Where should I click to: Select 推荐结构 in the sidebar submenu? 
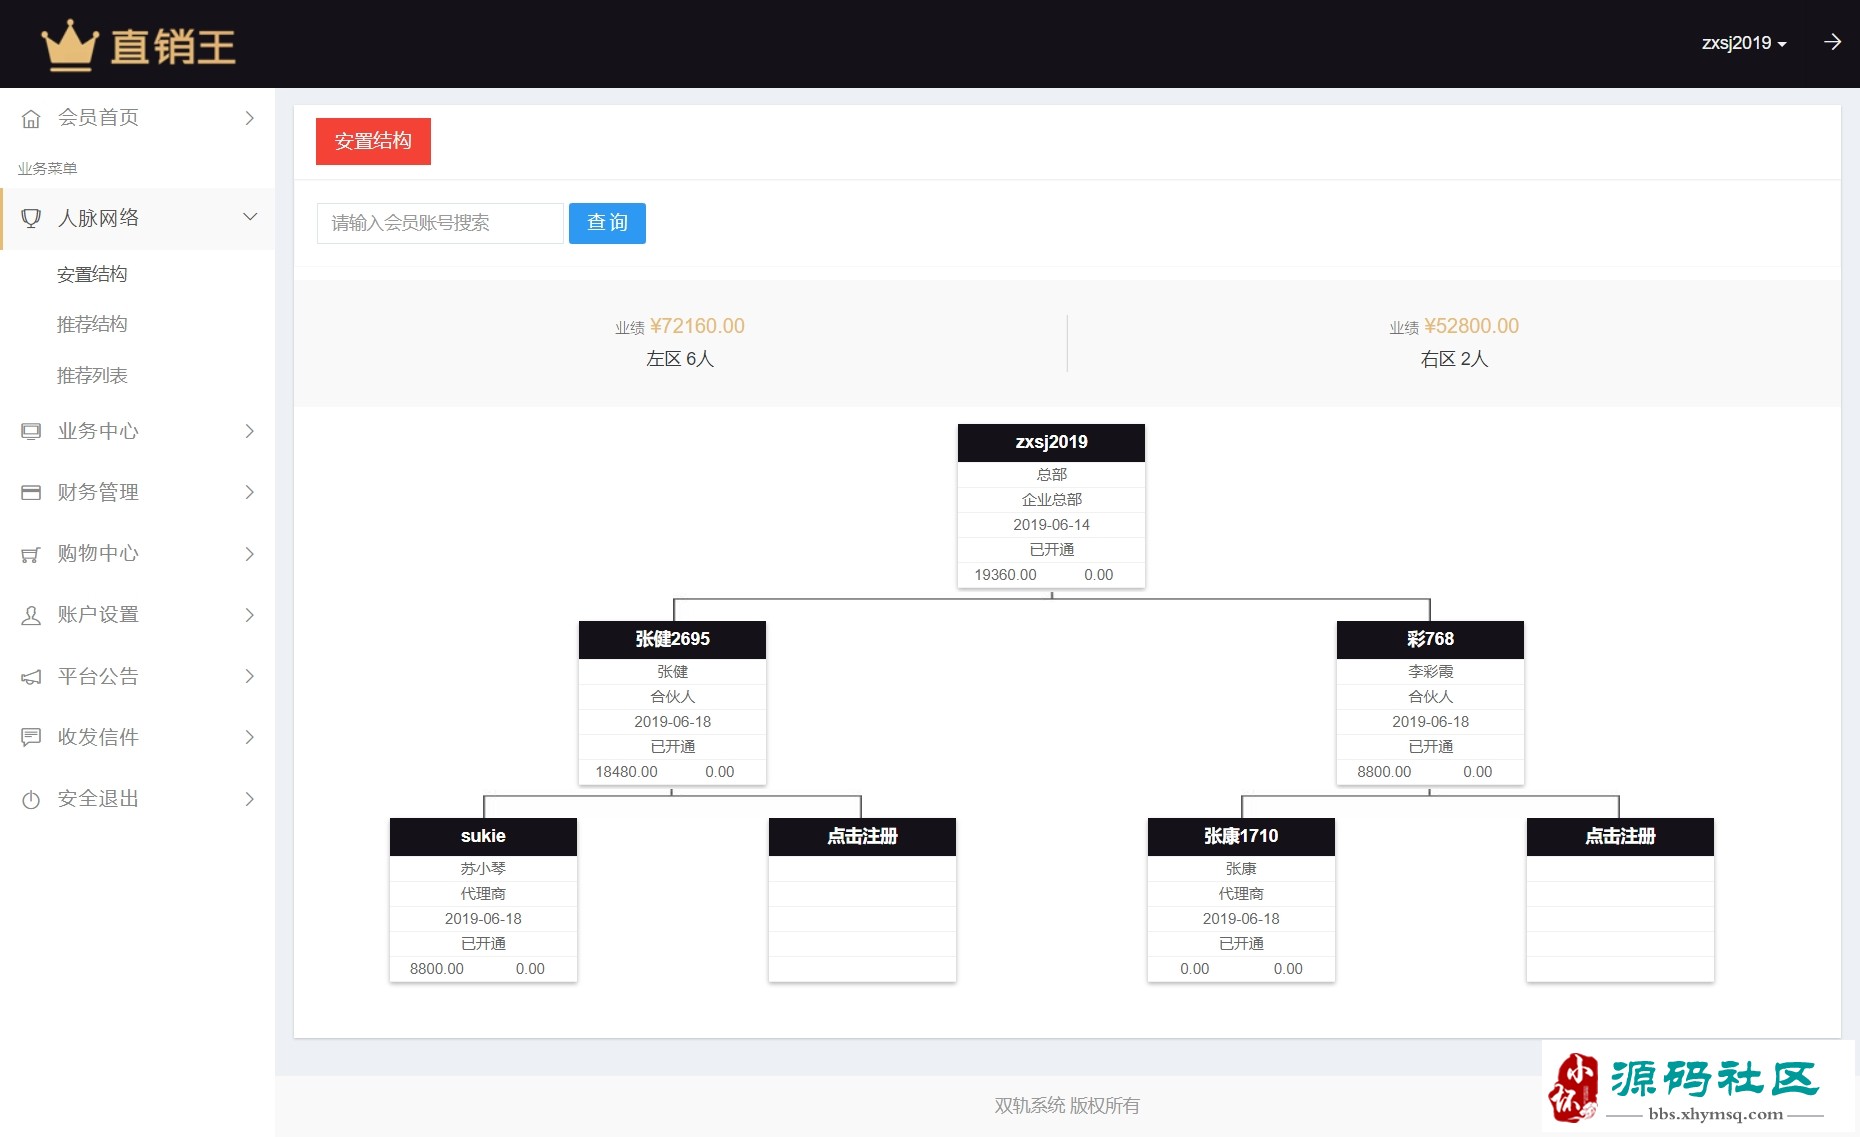92,324
